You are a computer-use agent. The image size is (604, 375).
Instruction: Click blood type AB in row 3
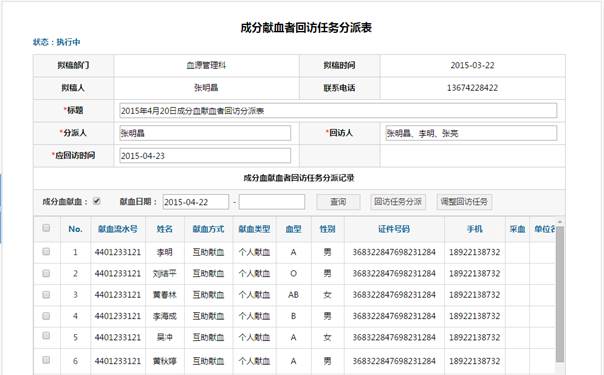pyautogui.click(x=293, y=295)
